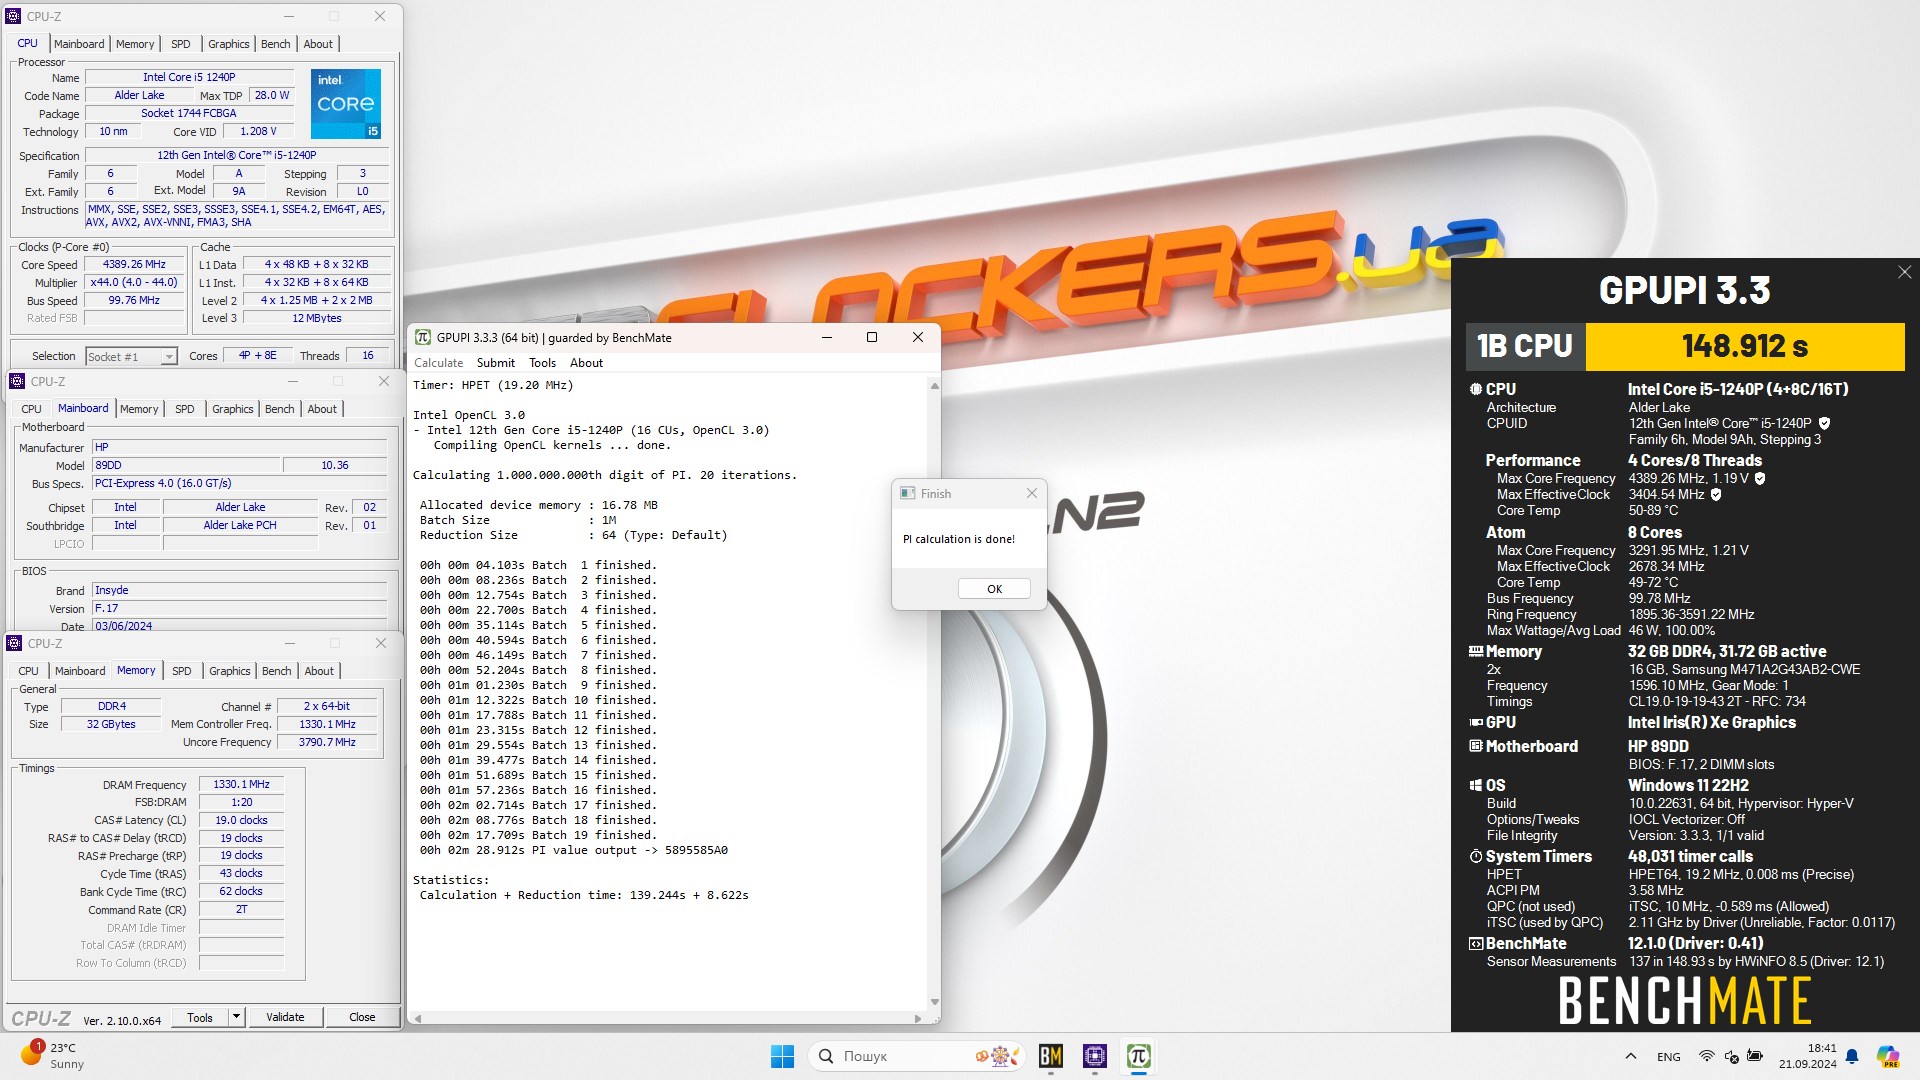Open Windows Start menu
This screenshot has height=1080, width=1920.
(782, 1056)
